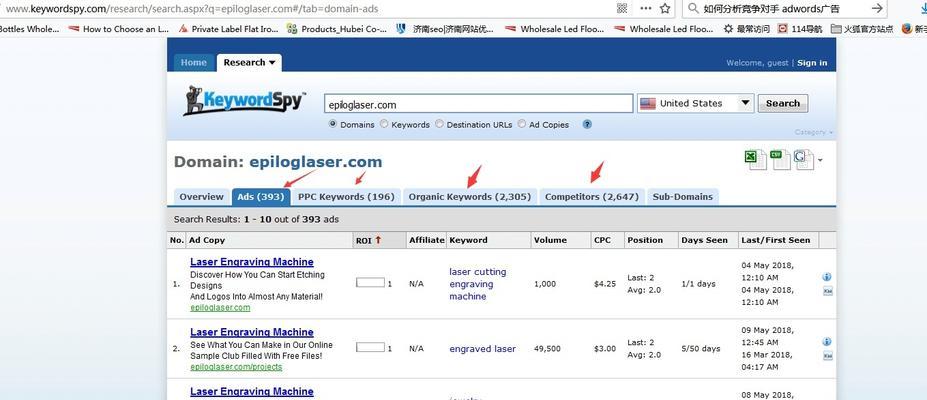Sort by Last/First Seen column header

pos(776,240)
